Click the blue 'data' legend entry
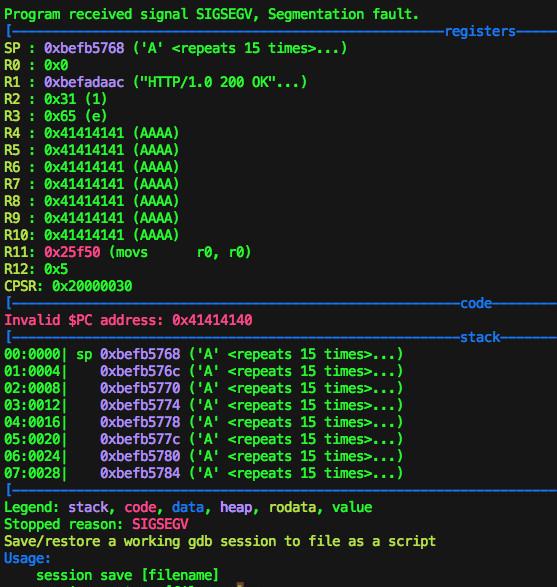557x587 pixels. pyautogui.click(x=188, y=507)
